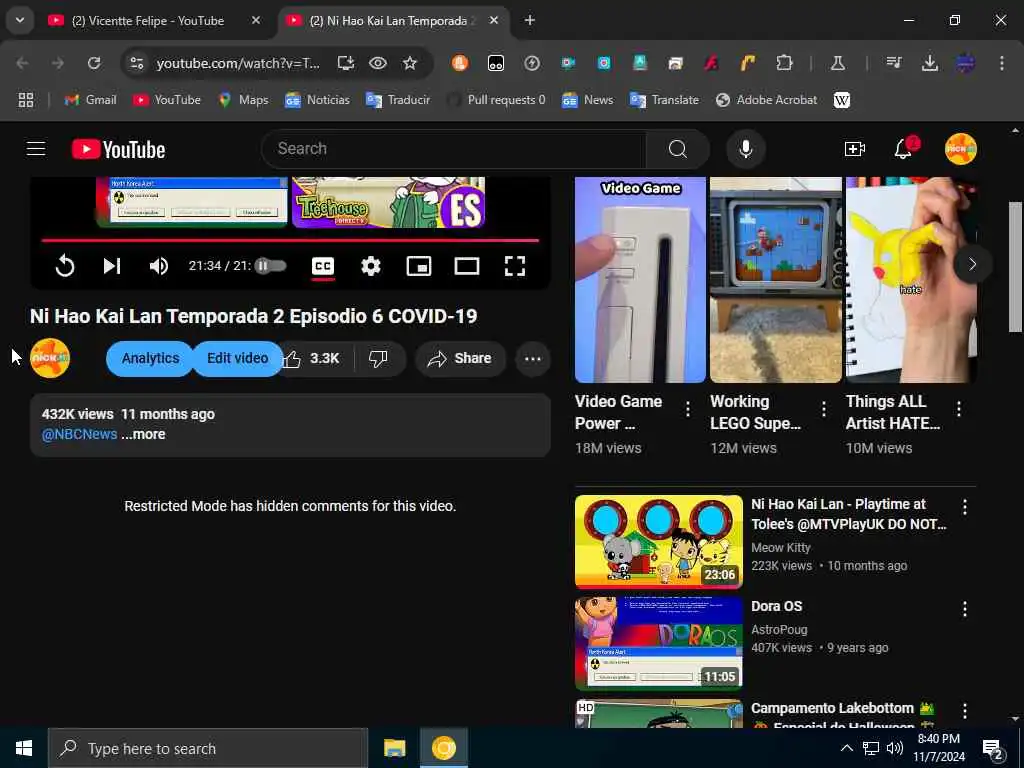Open the Maps bookmark

(x=244, y=100)
